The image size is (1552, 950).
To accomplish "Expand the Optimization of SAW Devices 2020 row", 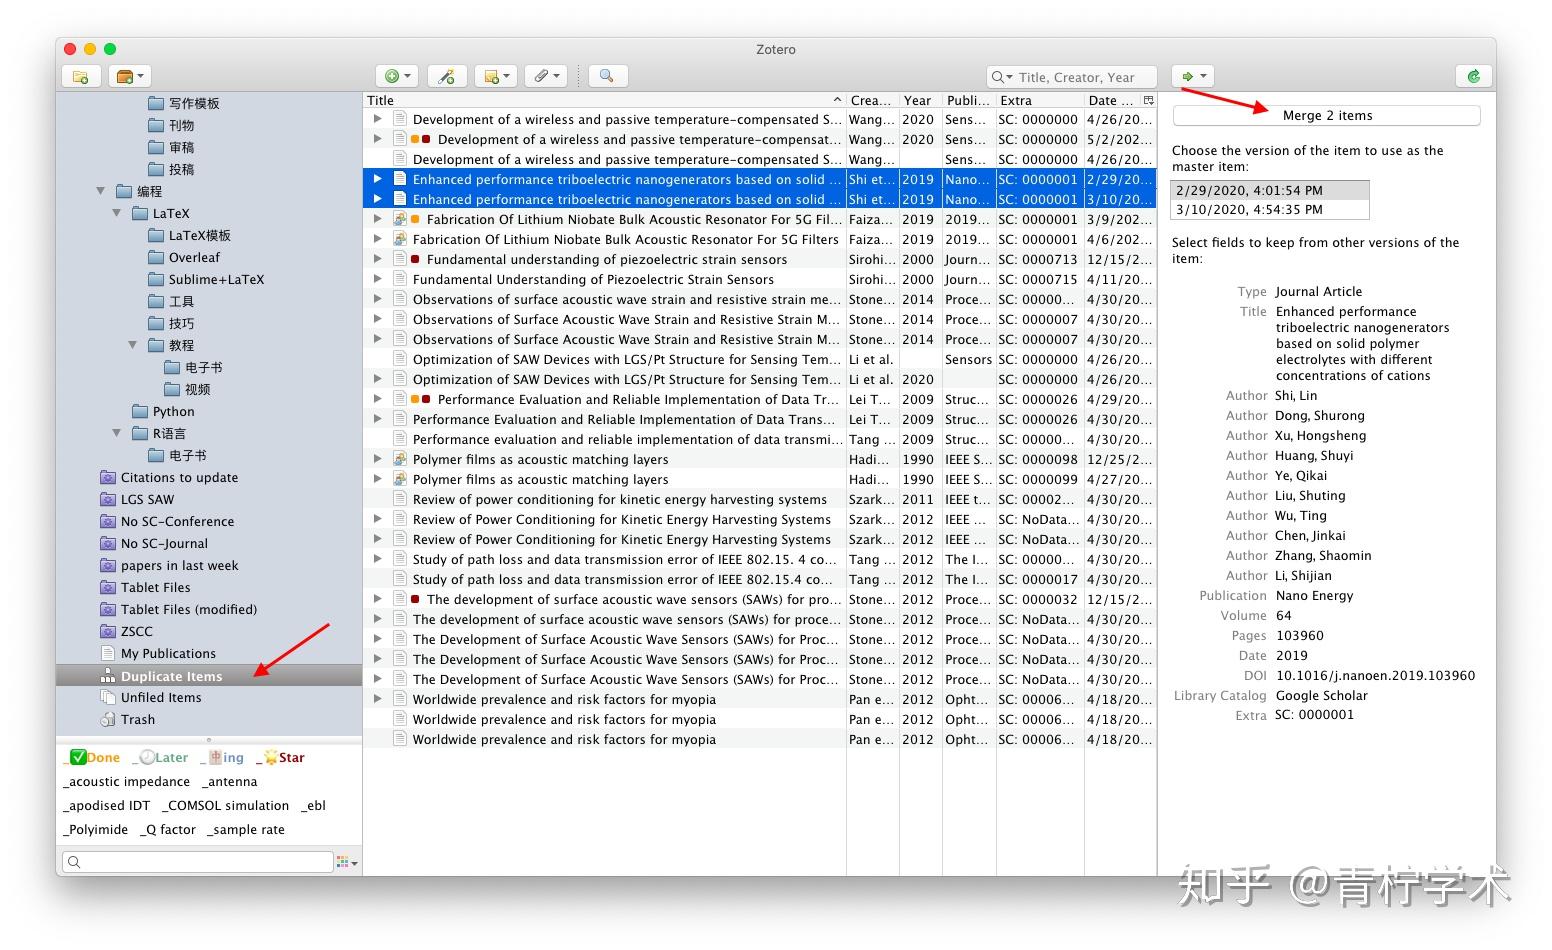I will (378, 379).
